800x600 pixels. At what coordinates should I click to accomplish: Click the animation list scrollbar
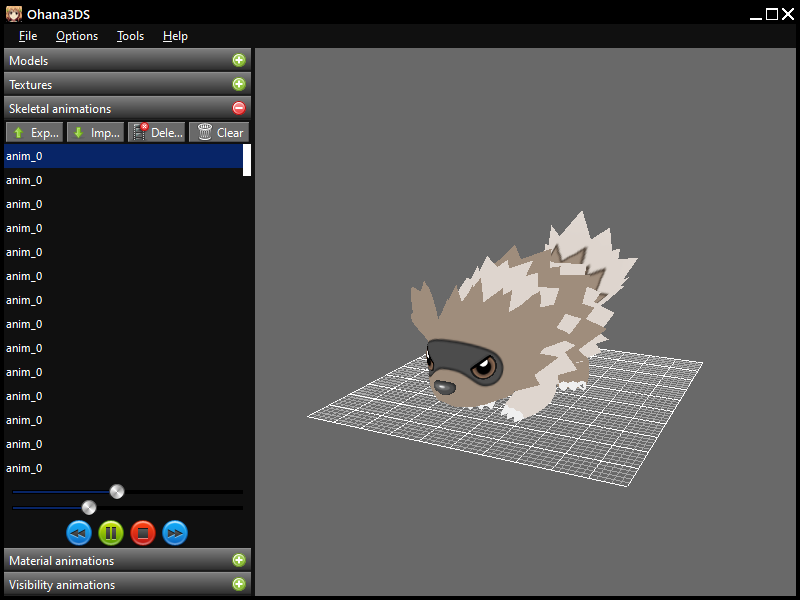(247, 160)
